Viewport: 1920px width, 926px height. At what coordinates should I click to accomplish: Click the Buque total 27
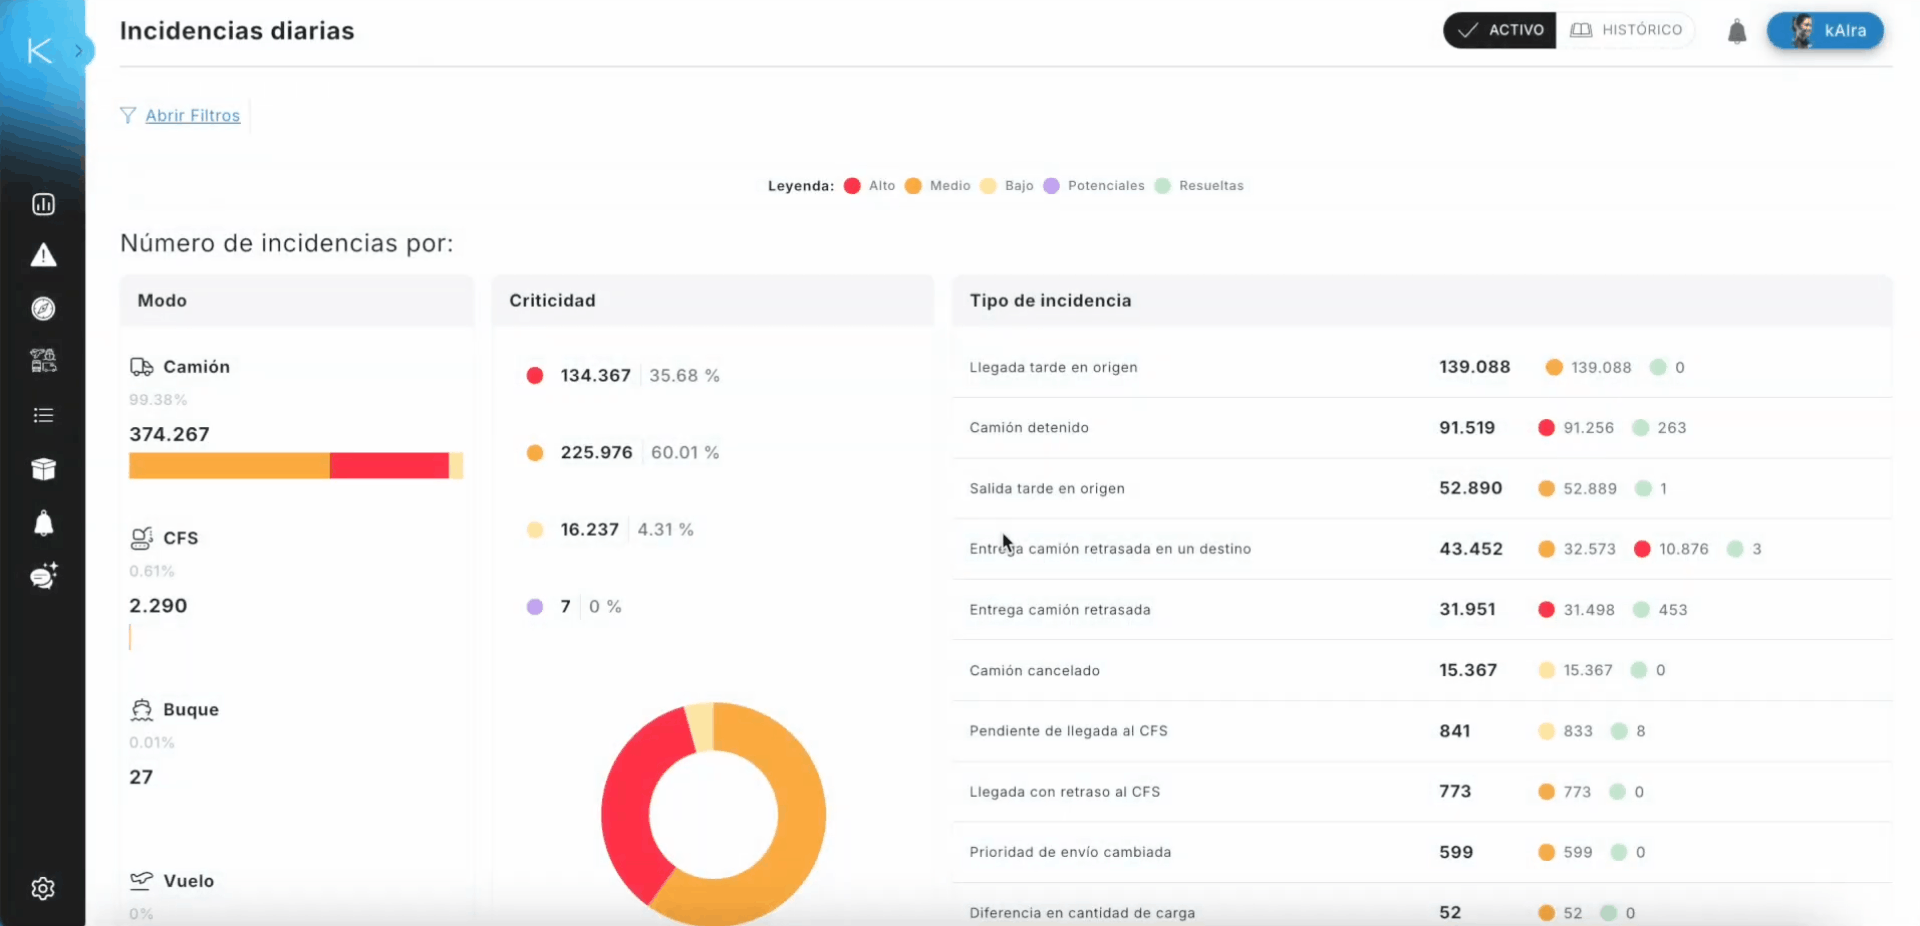point(141,777)
